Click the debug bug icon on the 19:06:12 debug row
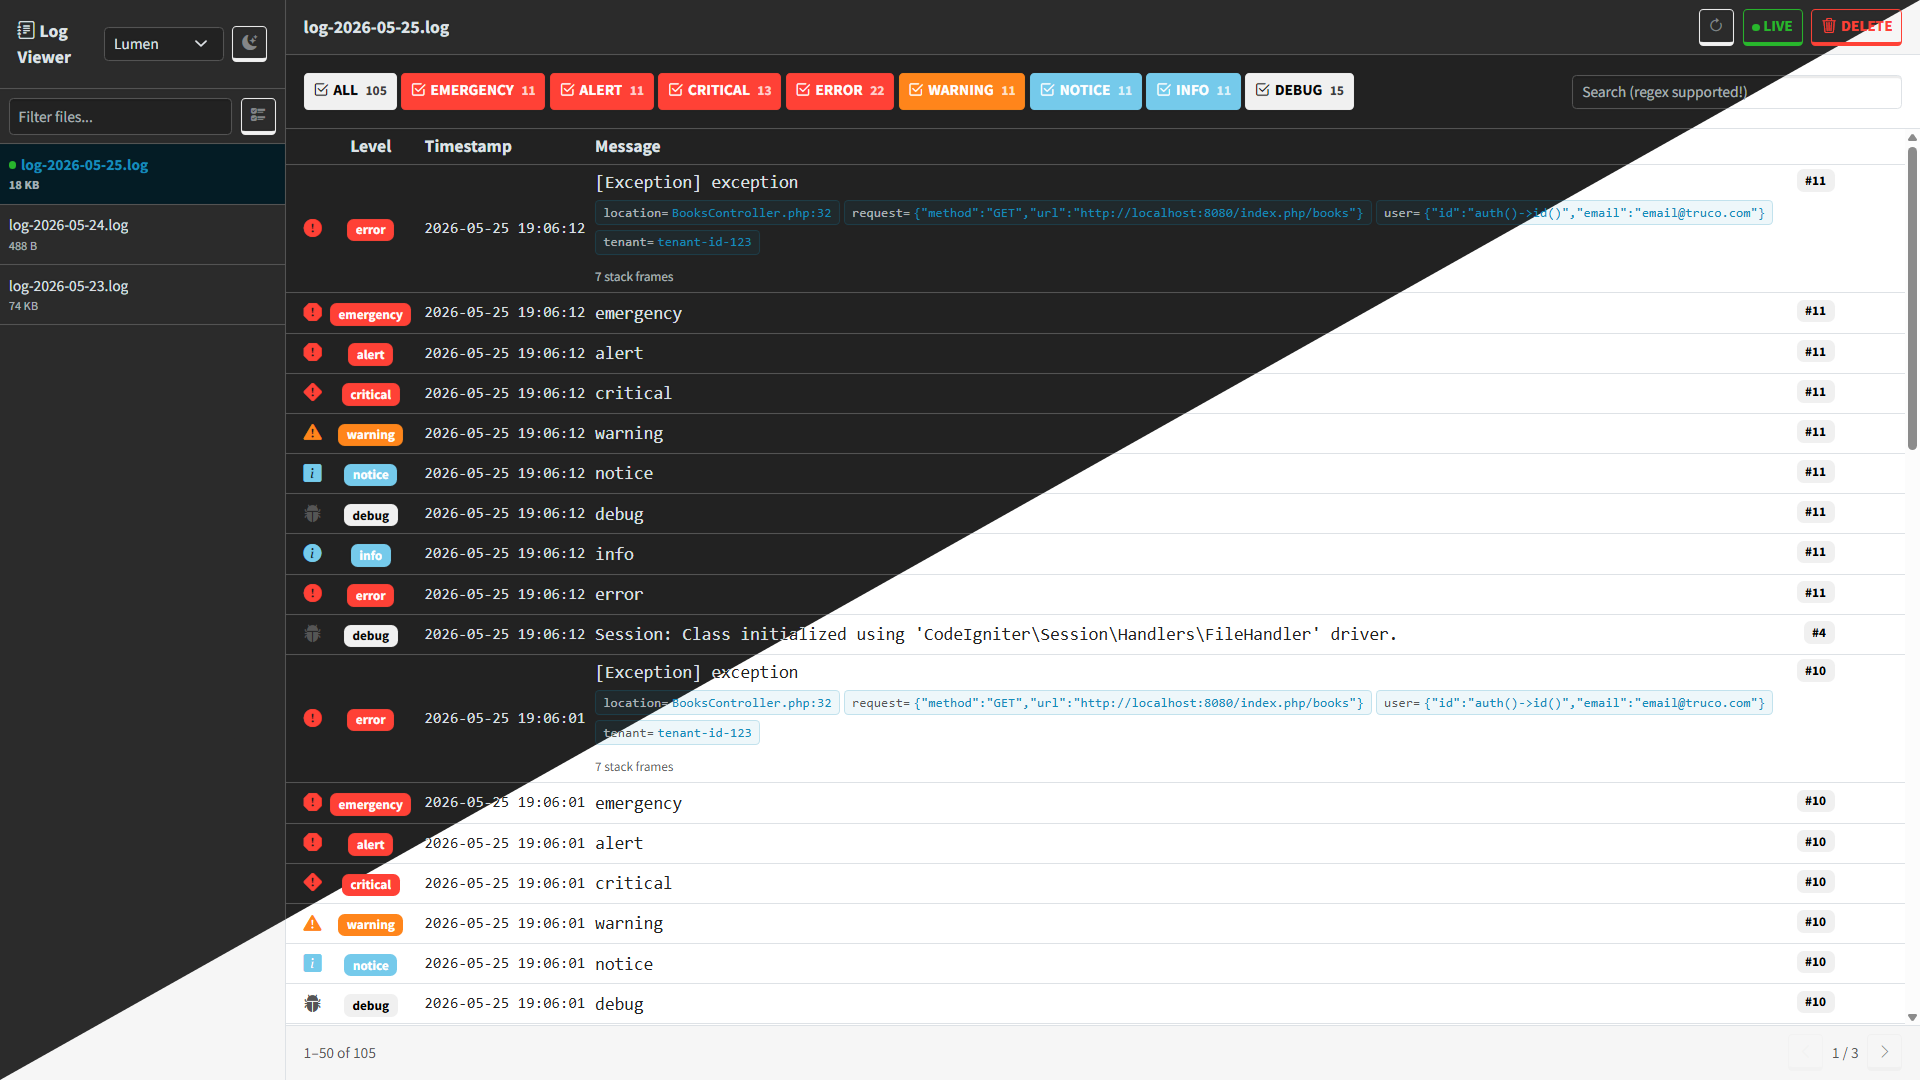 (313, 513)
